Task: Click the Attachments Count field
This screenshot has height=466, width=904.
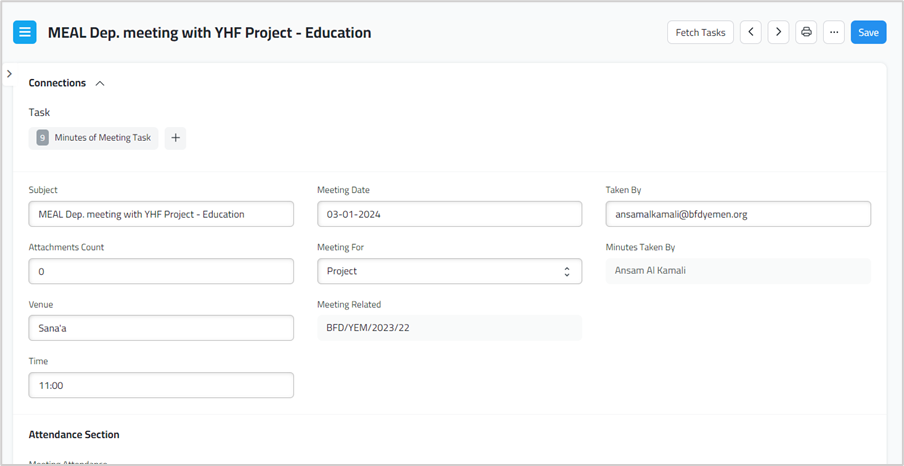Action: coord(161,271)
